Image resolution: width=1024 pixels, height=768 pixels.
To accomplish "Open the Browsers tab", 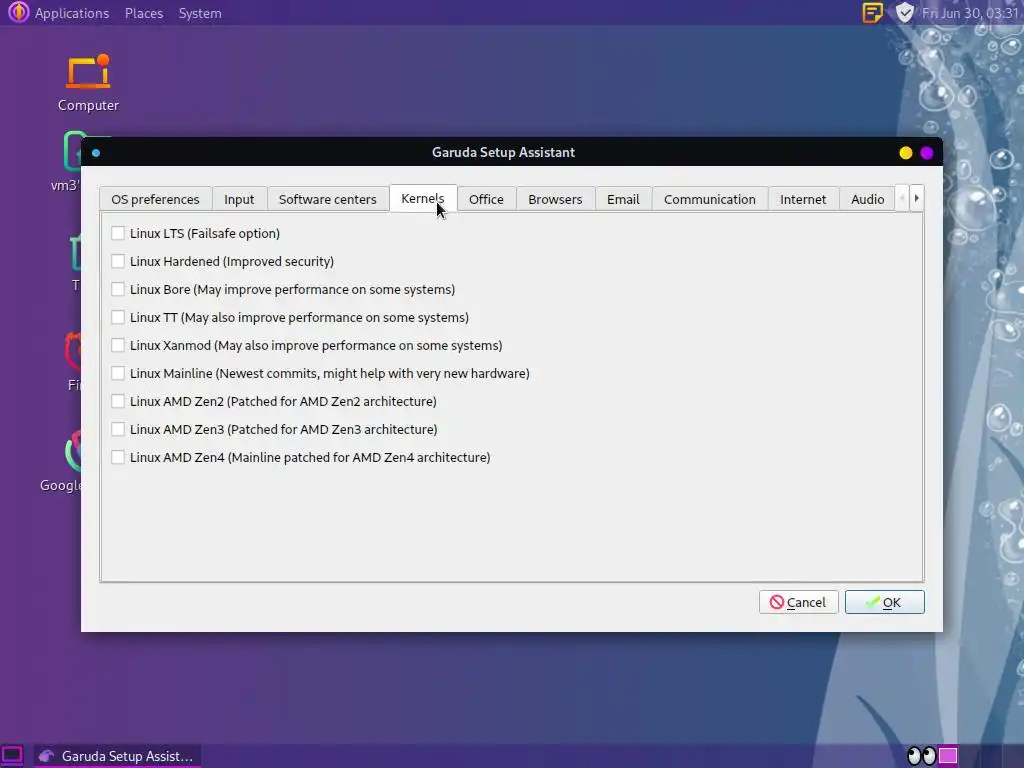I will pos(555,199).
